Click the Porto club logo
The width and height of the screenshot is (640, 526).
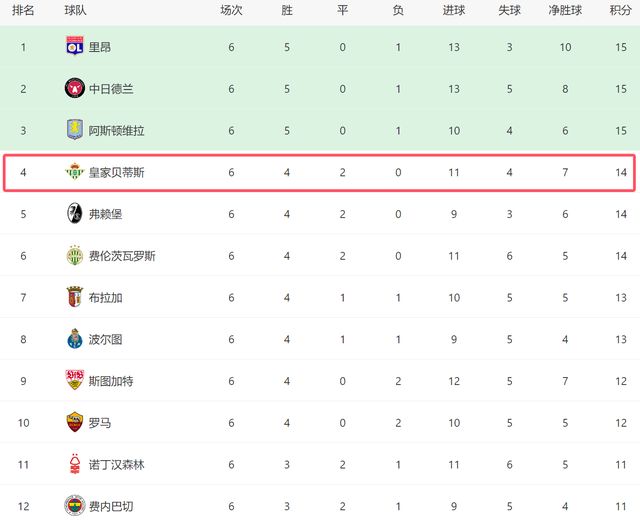pyautogui.click(x=74, y=339)
